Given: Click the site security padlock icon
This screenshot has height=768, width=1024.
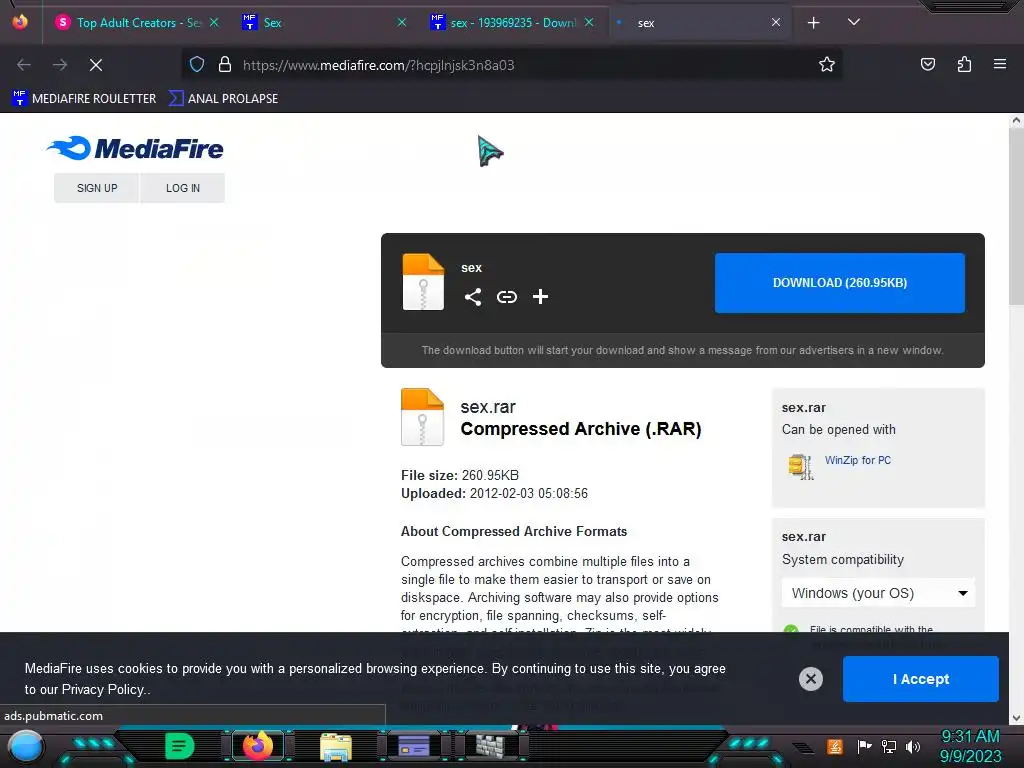Looking at the screenshot, I should coord(225,65).
